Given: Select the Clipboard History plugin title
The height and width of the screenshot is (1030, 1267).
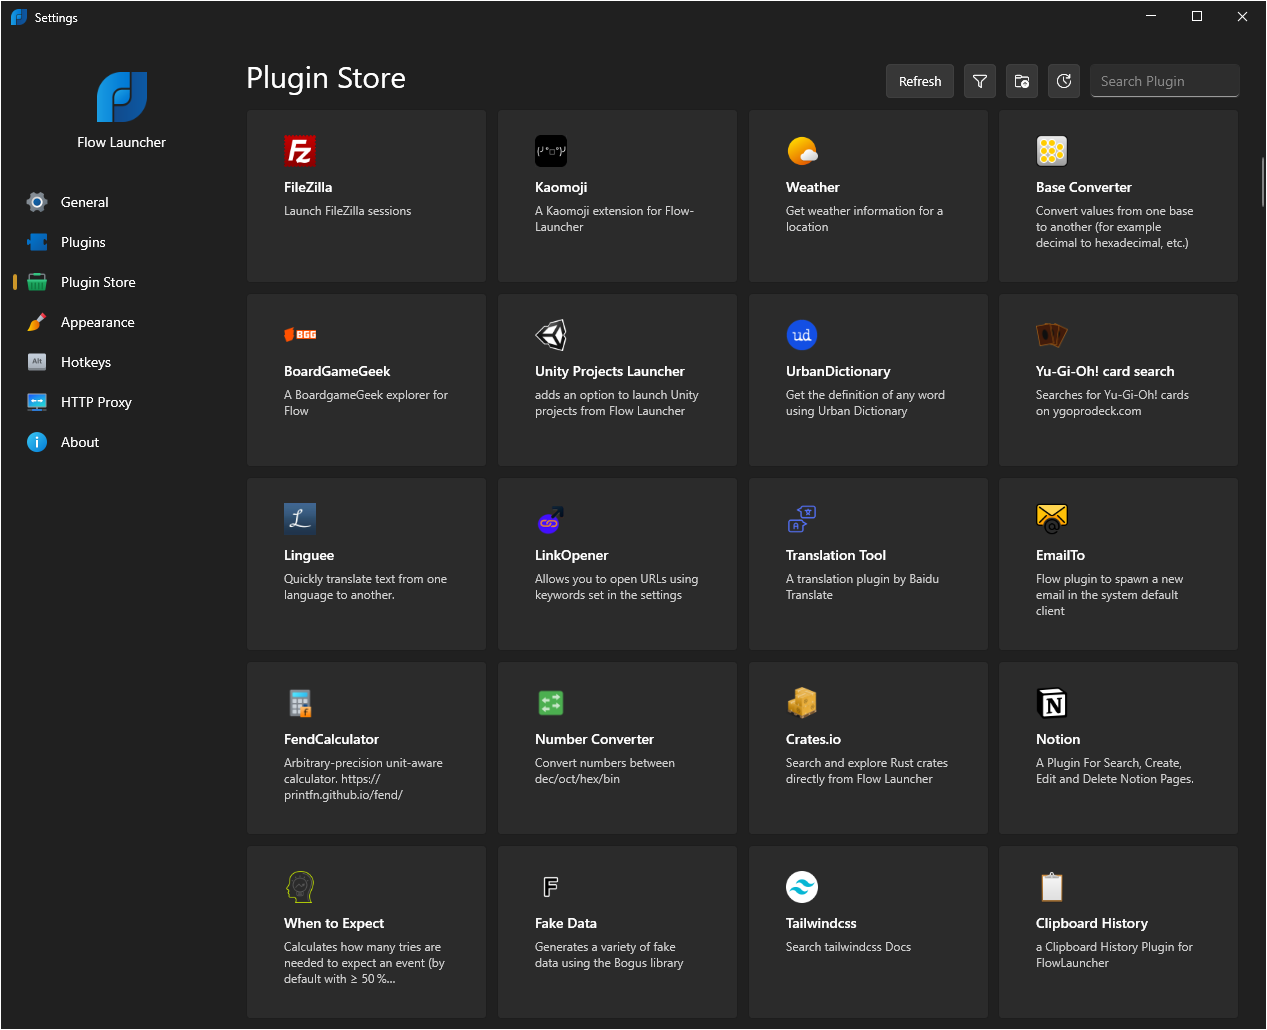Looking at the screenshot, I should click(x=1092, y=923).
